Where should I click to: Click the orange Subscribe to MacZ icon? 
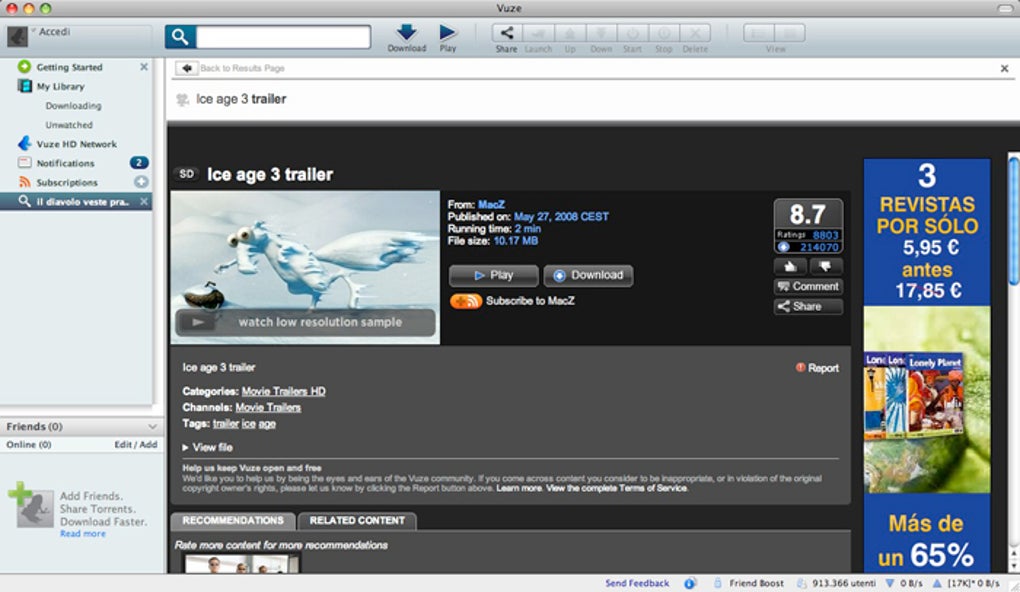pyautogui.click(x=466, y=301)
